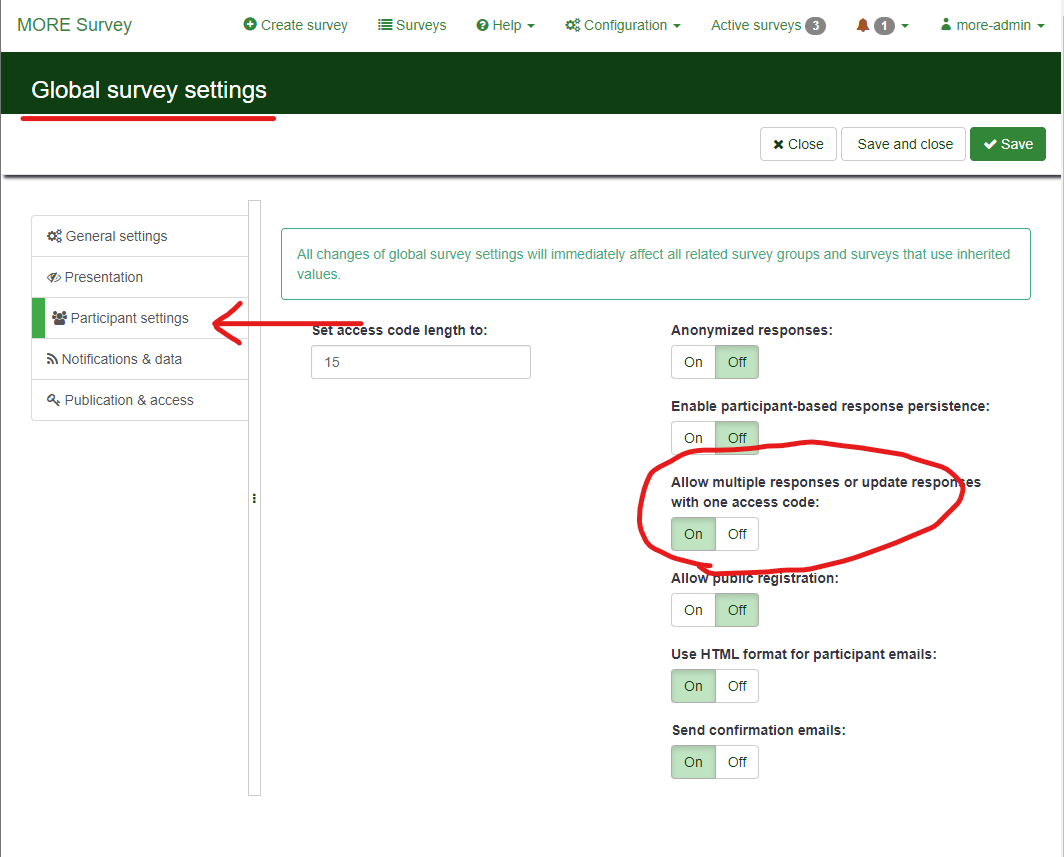Turn On public registration
Image resolution: width=1064 pixels, height=857 pixels.
[693, 610]
